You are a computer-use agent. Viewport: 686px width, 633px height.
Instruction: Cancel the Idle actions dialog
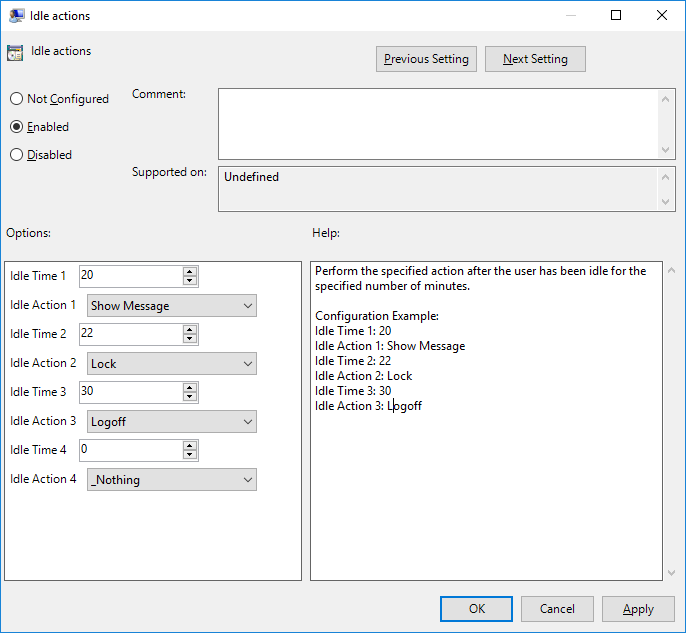coord(557,609)
